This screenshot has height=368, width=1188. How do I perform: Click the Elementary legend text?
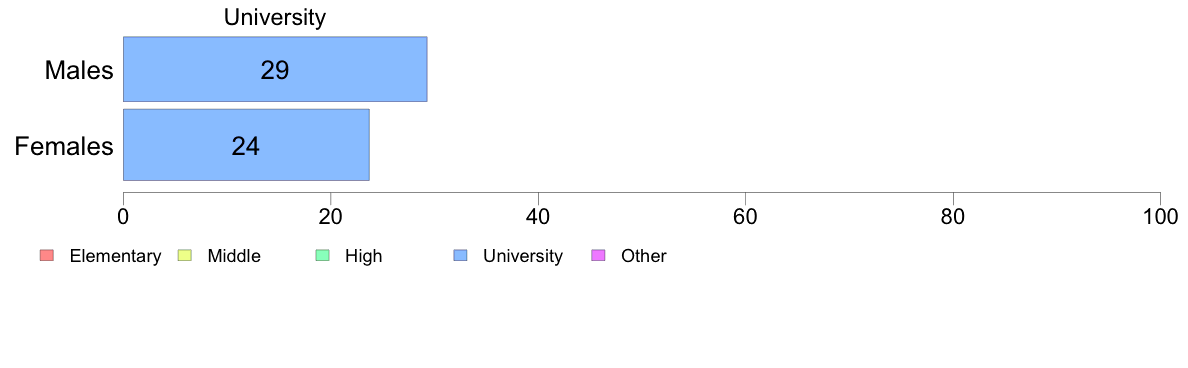pyautogui.click(x=115, y=256)
